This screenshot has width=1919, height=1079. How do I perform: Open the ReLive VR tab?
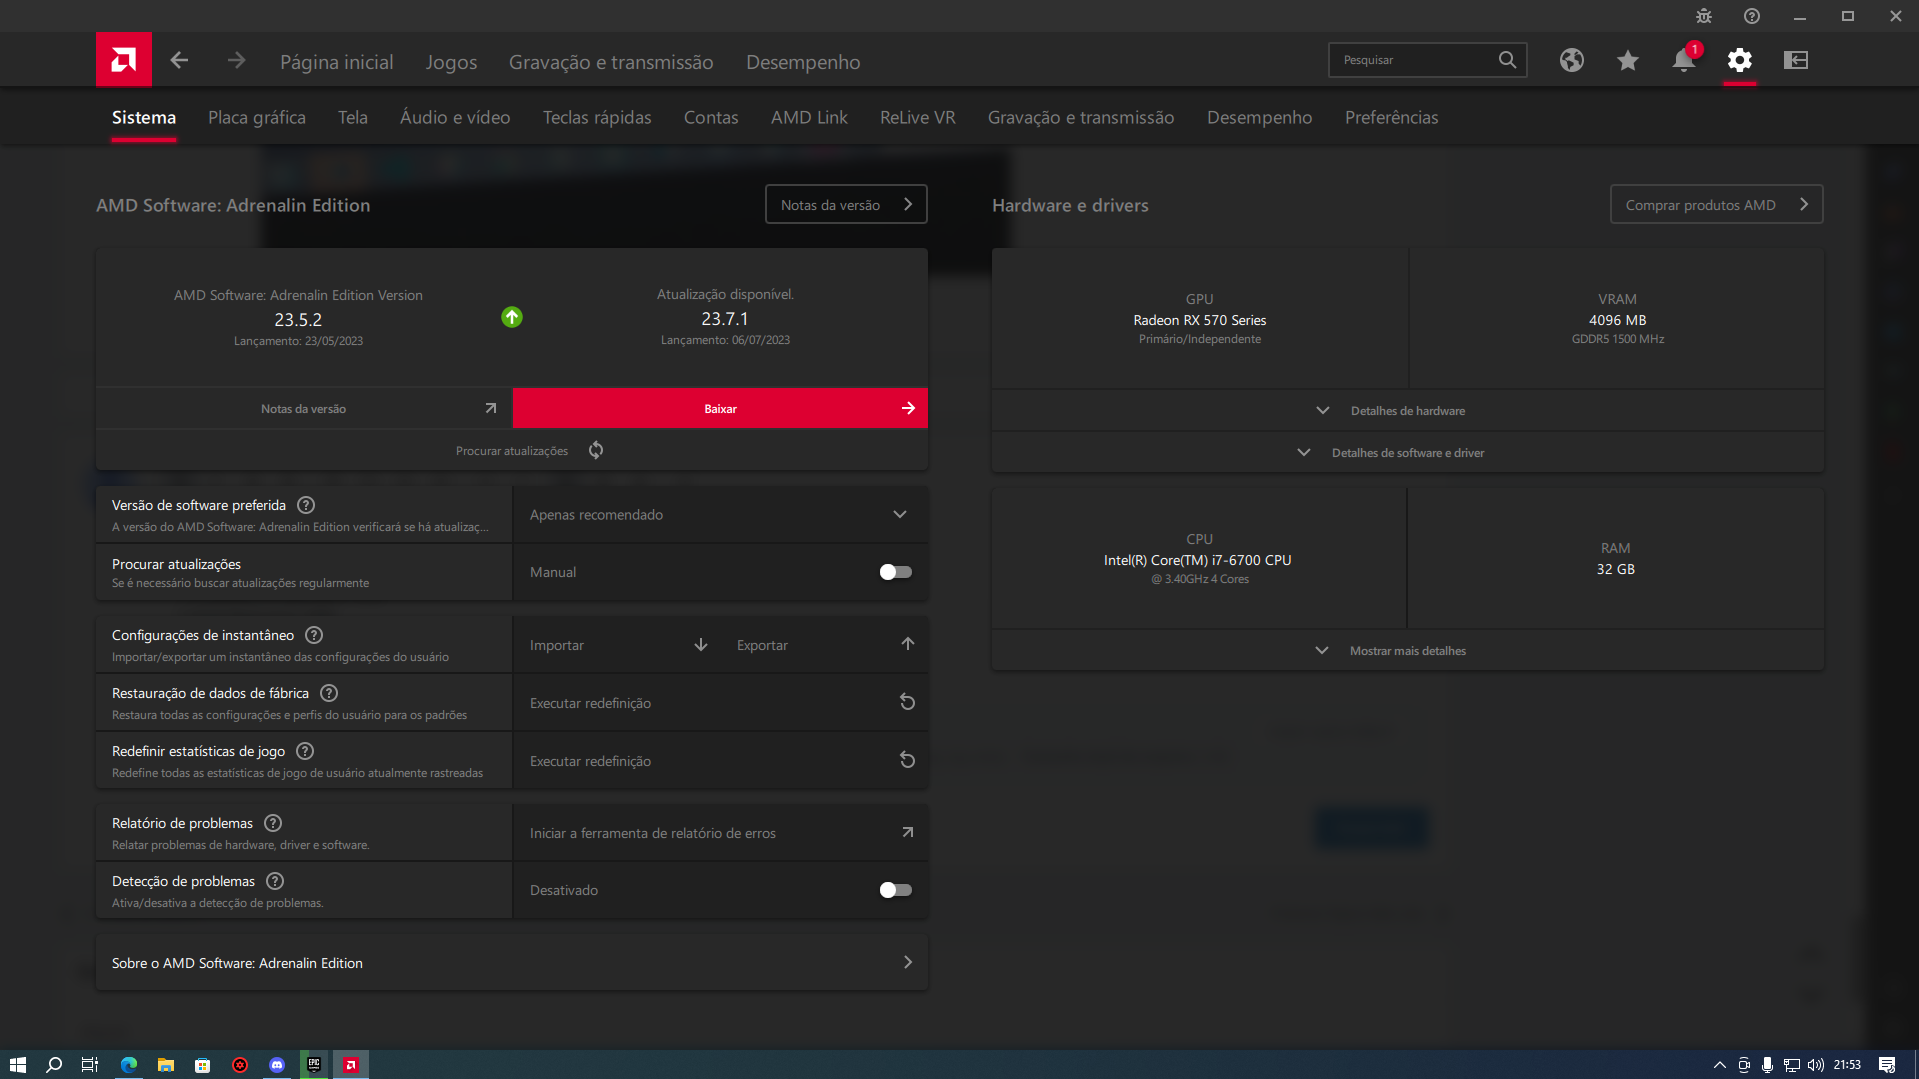918,117
